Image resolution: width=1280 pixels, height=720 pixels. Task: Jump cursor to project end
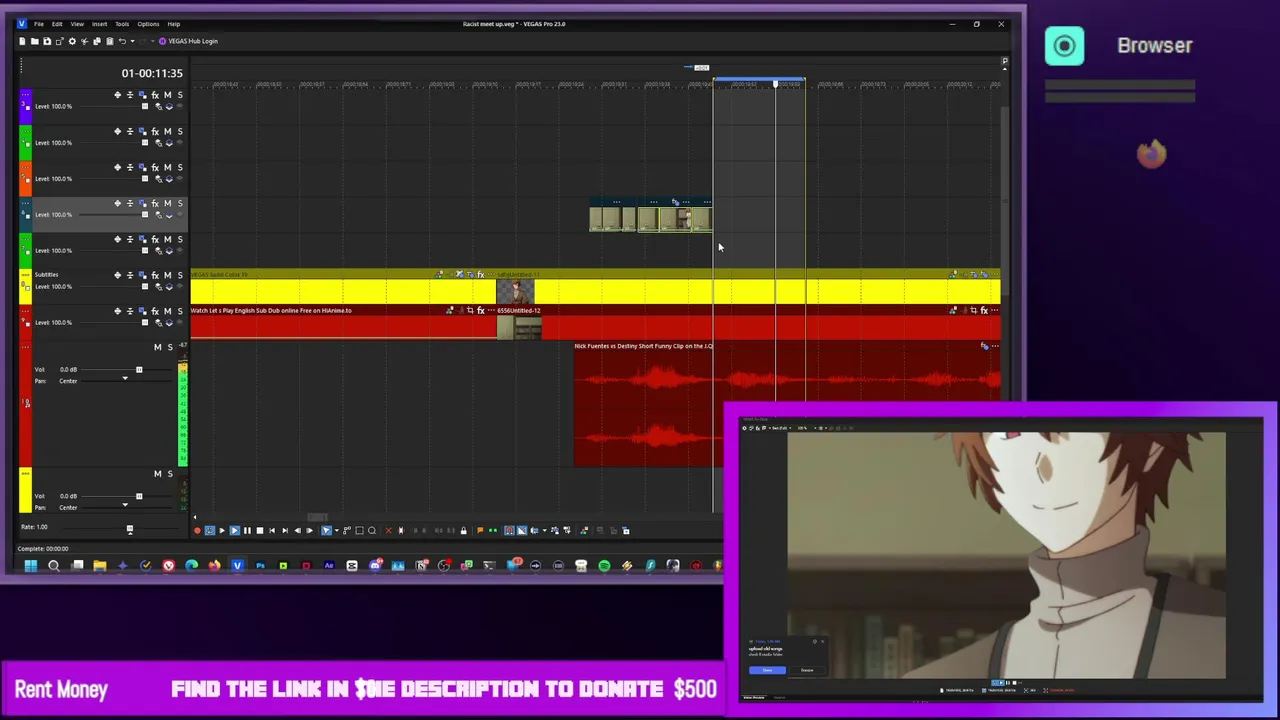[x=285, y=530]
